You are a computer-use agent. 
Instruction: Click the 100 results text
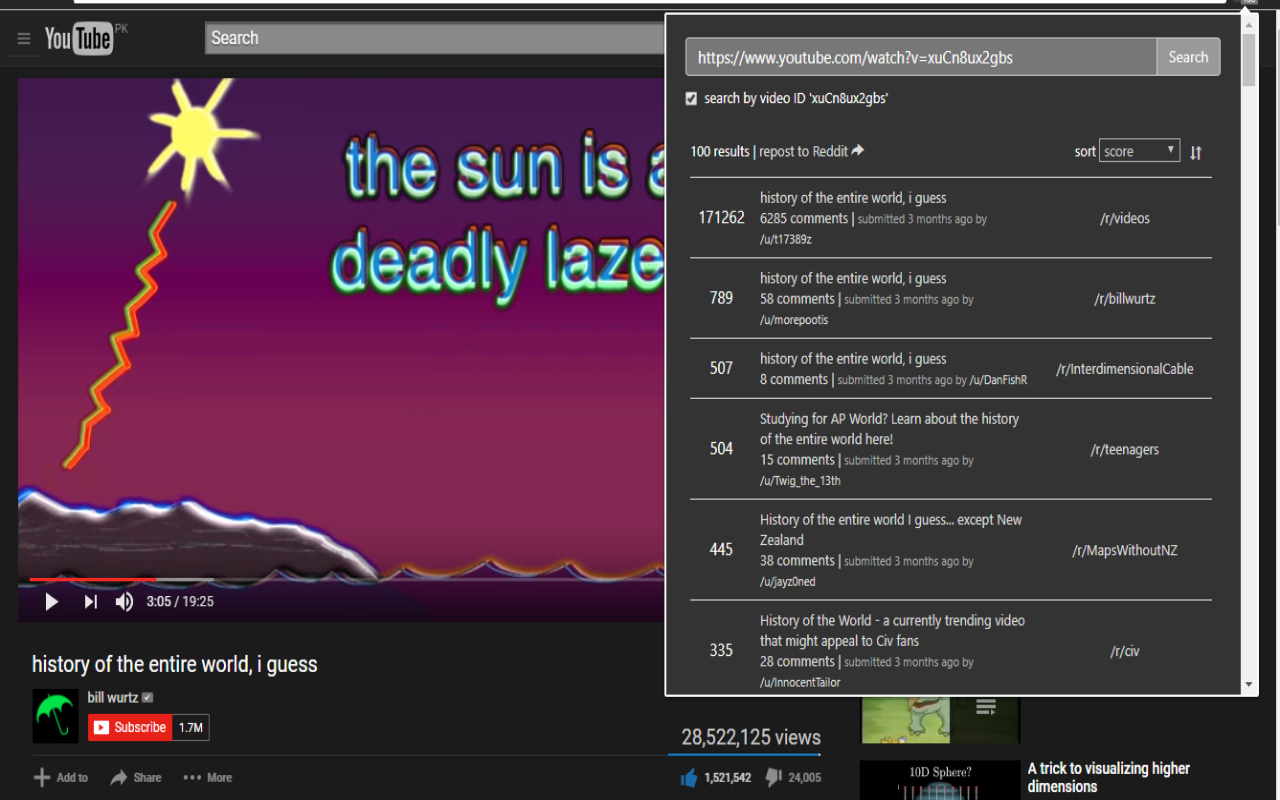720,151
